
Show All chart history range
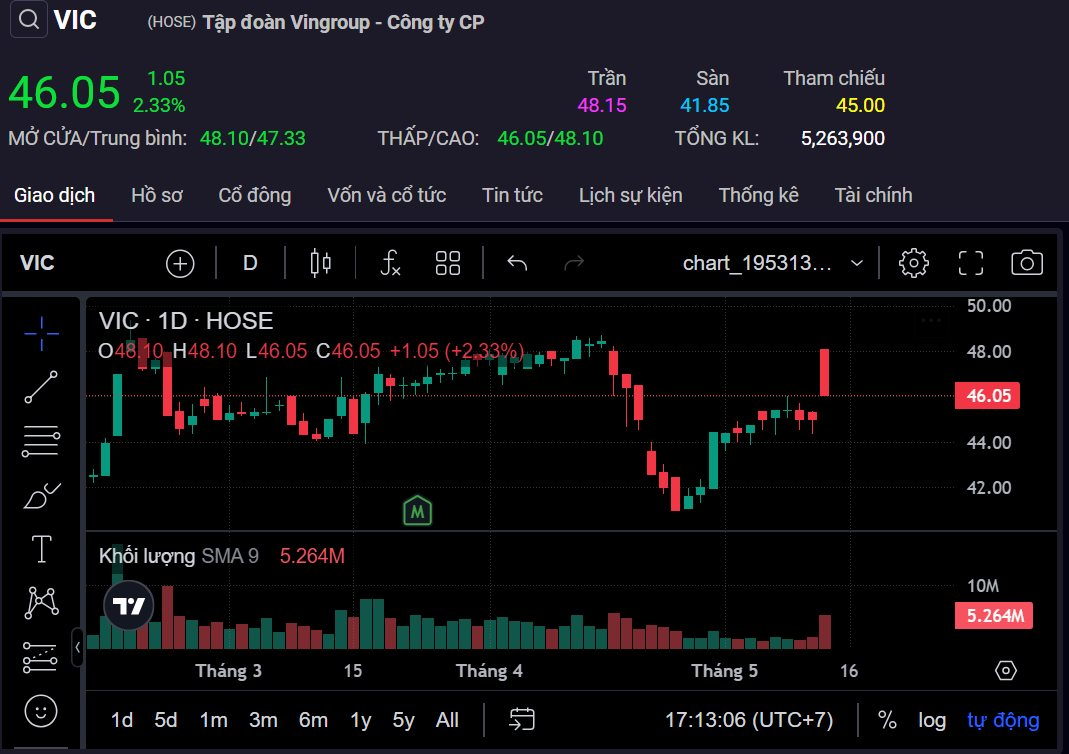tap(447, 720)
